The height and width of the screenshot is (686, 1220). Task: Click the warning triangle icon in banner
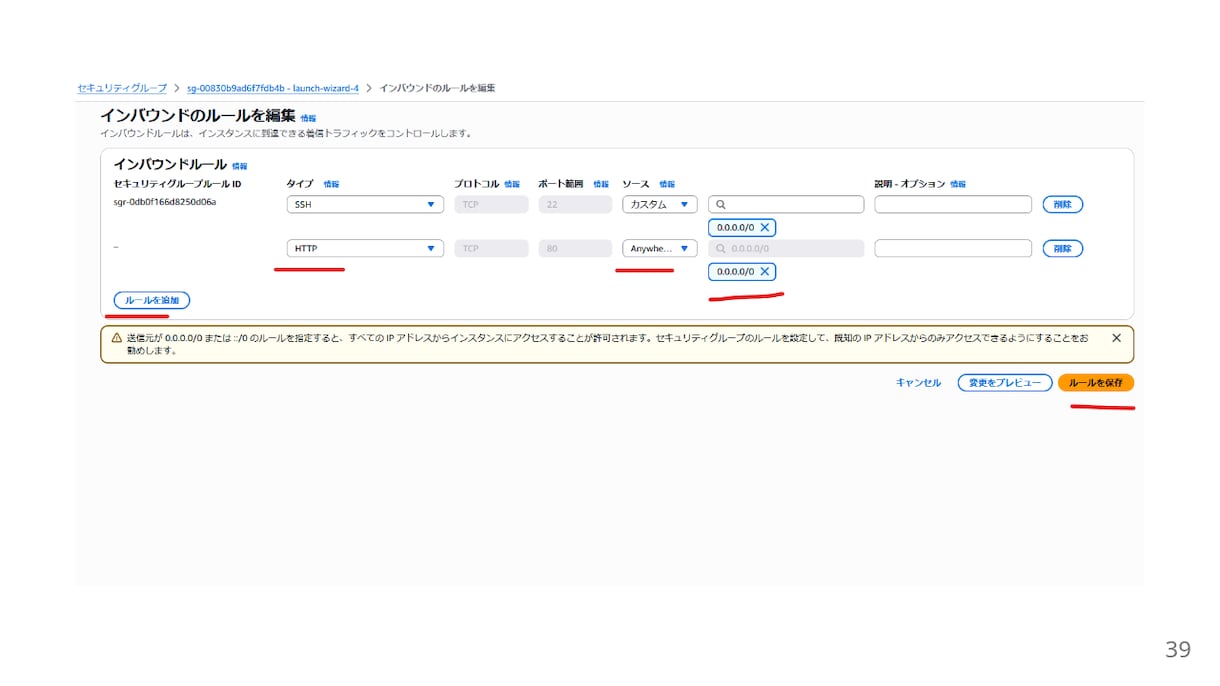[116, 338]
